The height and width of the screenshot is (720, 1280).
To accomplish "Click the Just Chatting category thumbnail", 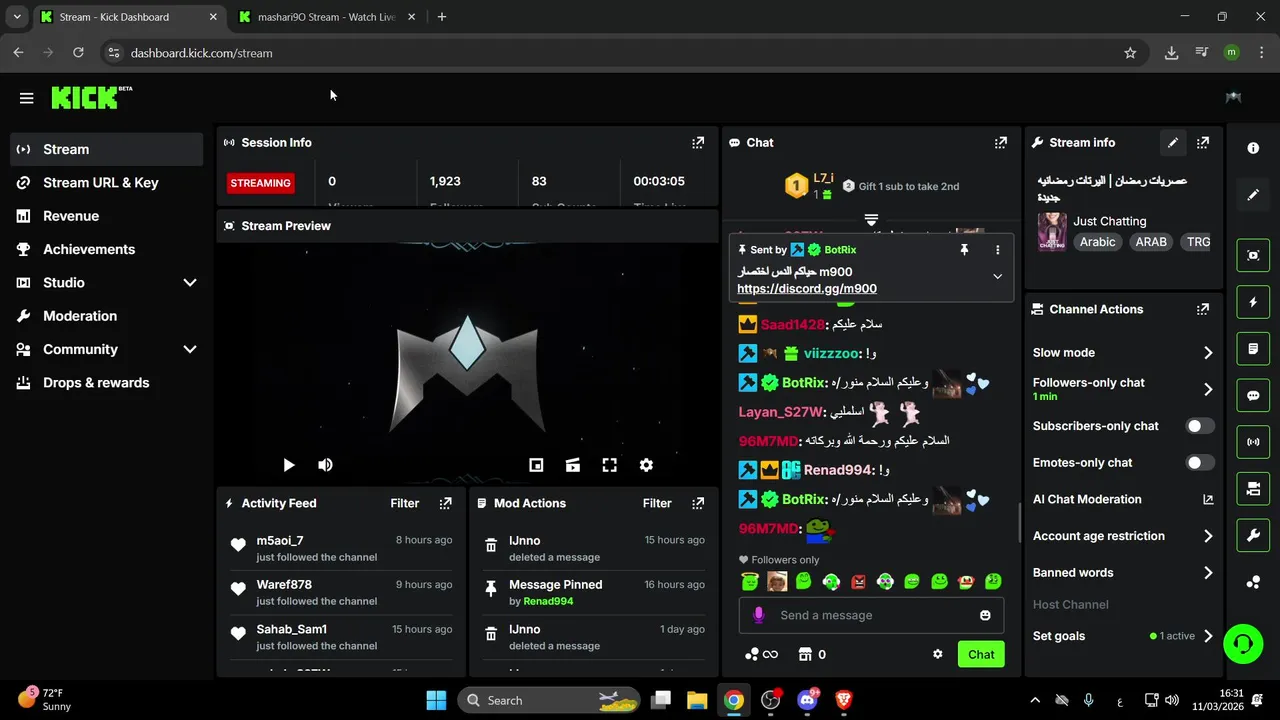I will coord(1051,231).
